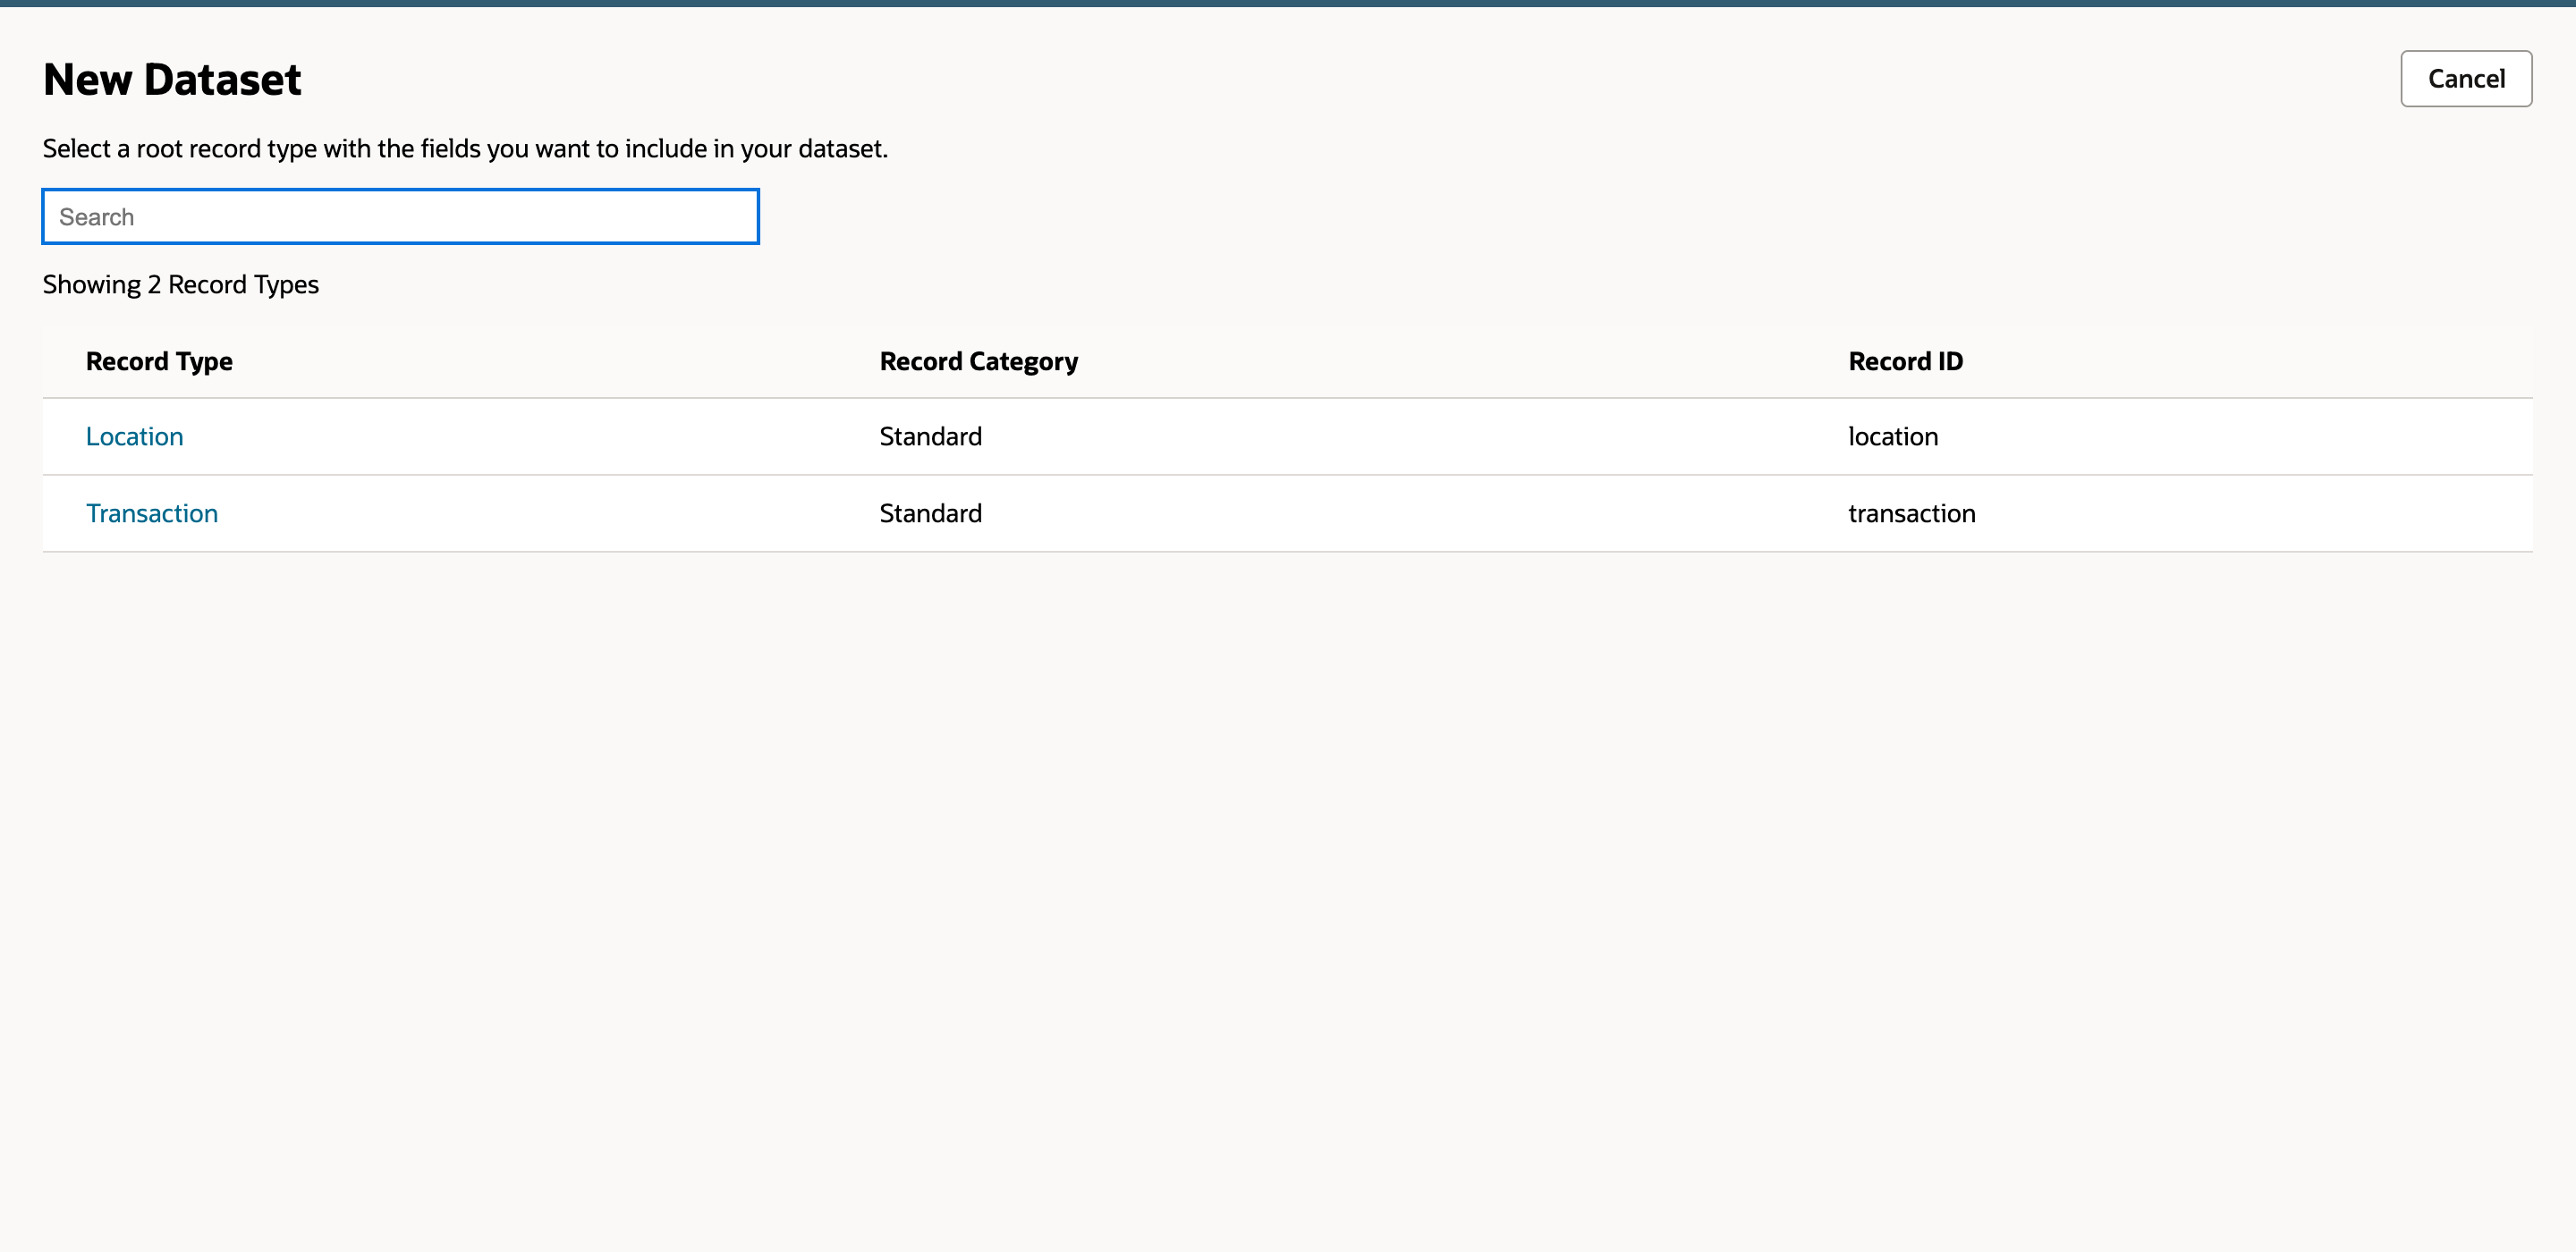This screenshot has width=2576, height=1252.
Task: Focus the Search record types field
Action: (x=400, y=216)
